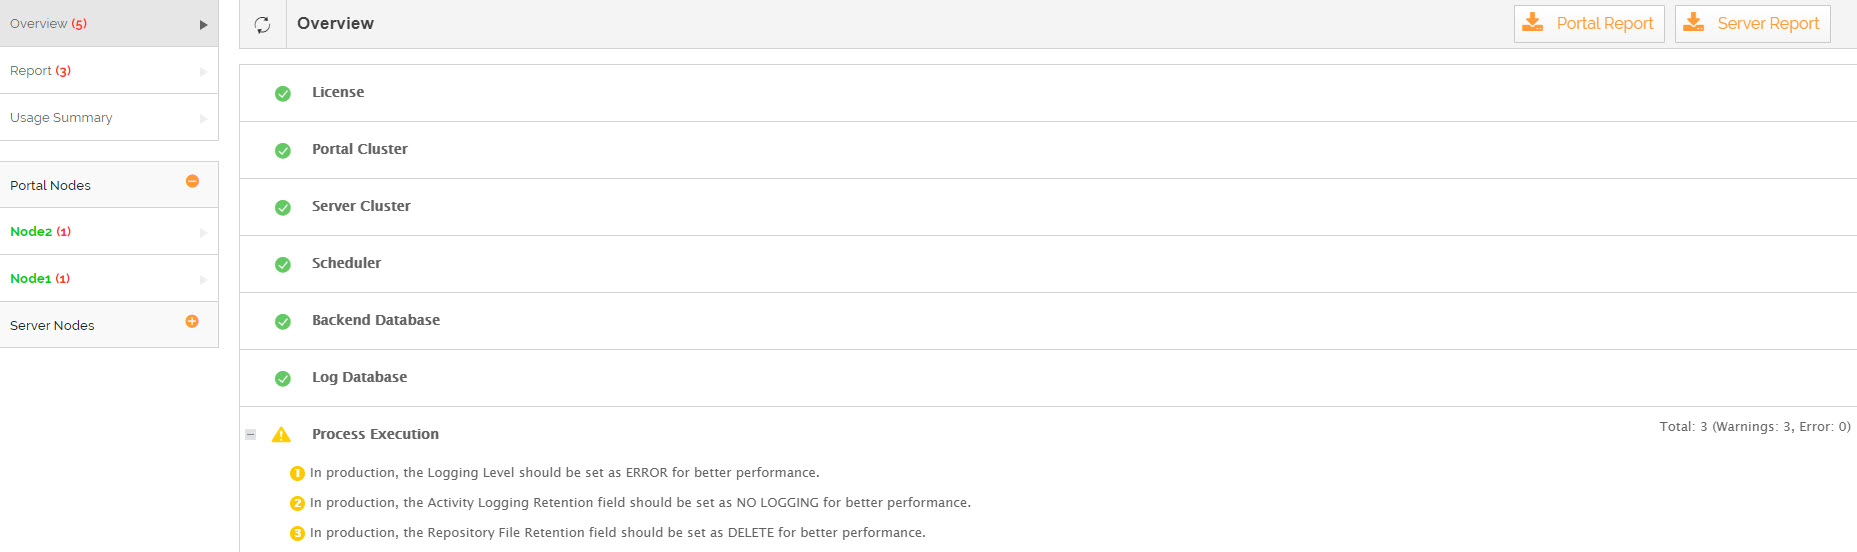The width and height of the screenshot is (1857, 552).
Task: Click the Portal Cluster green status icon
Action: [x=283, y=150]
